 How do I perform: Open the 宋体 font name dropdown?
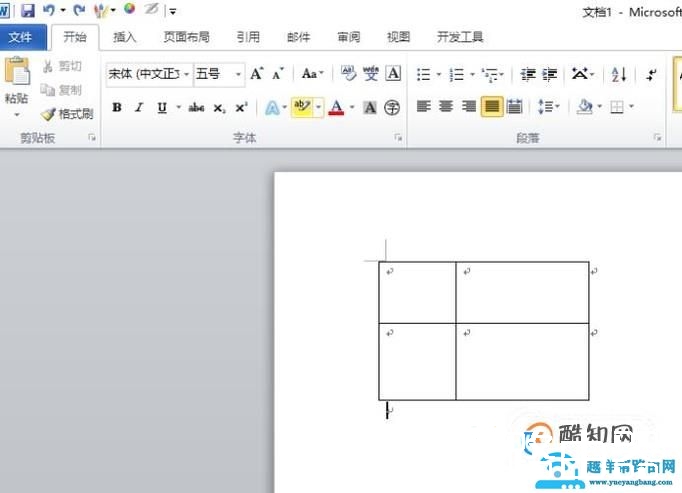click(187, 74)
